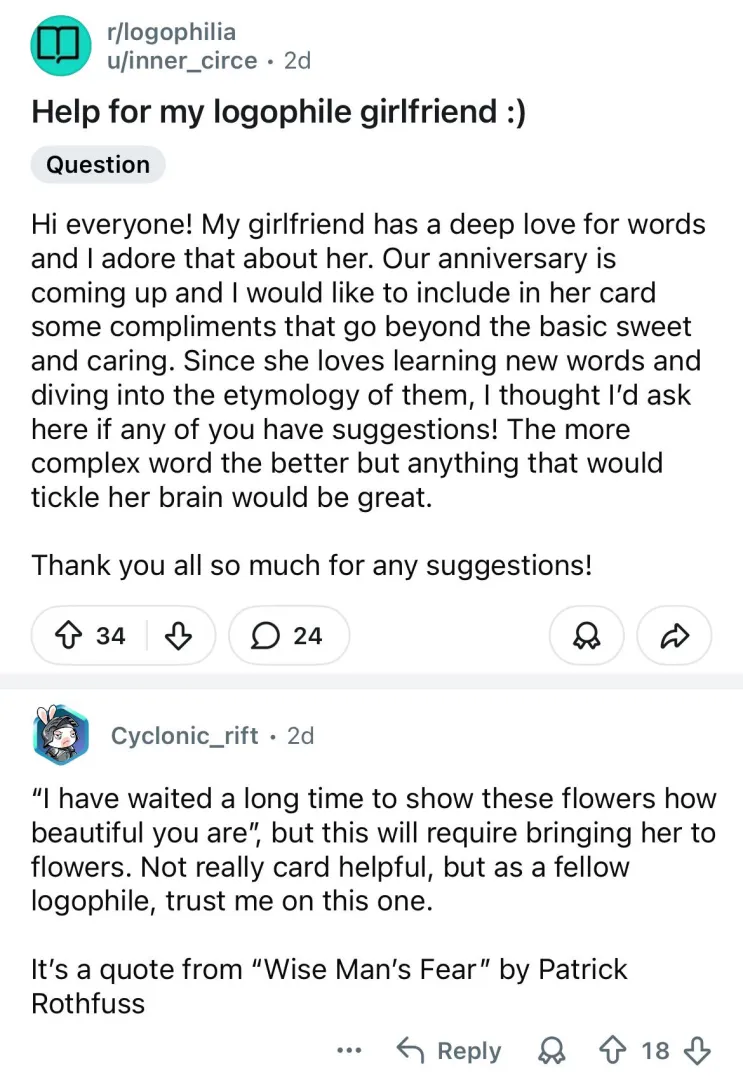Give an award to the post
The height and width of the screenshot is (1080, 743).
(x=586, y=635)
